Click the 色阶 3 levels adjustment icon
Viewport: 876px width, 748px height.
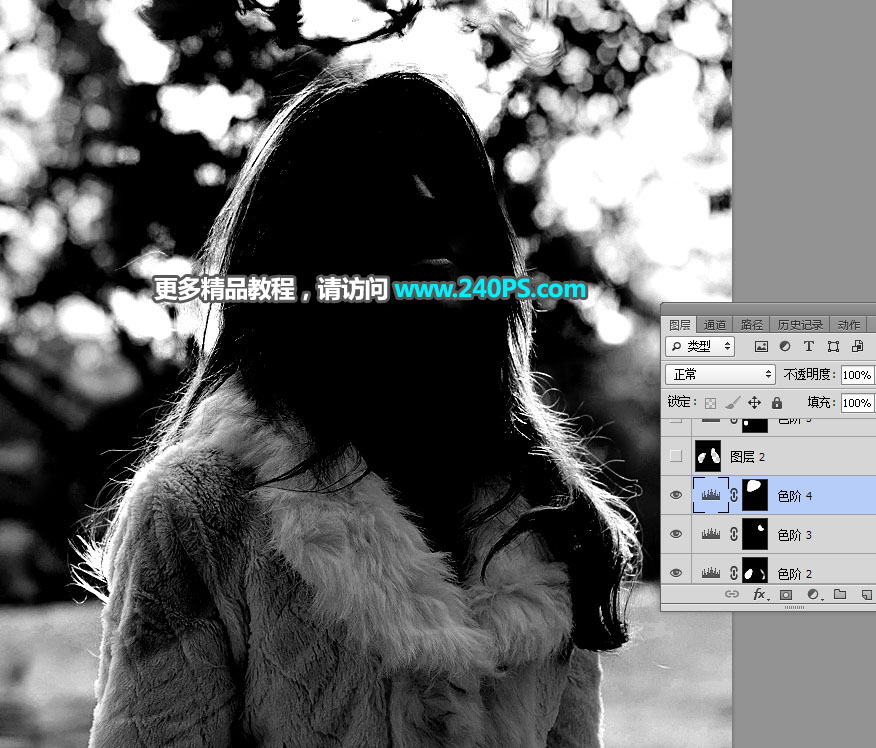tap(711, 534)
